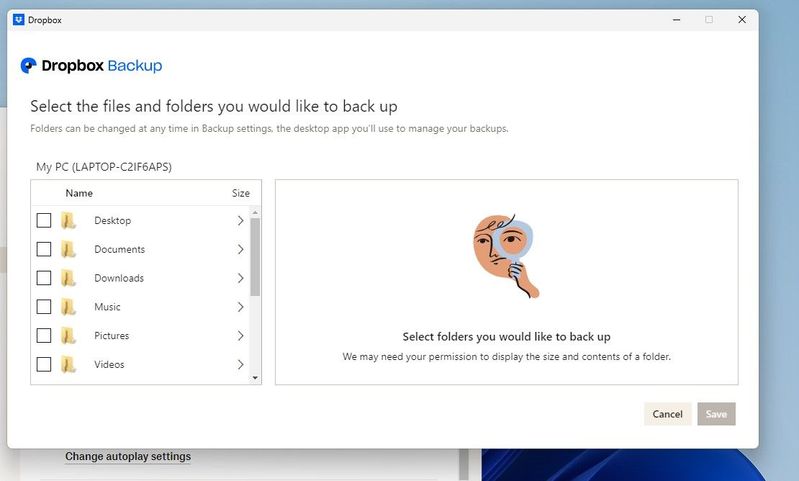
Task: Expand the Videos folder chevron
Action: (x=240, y=365)
